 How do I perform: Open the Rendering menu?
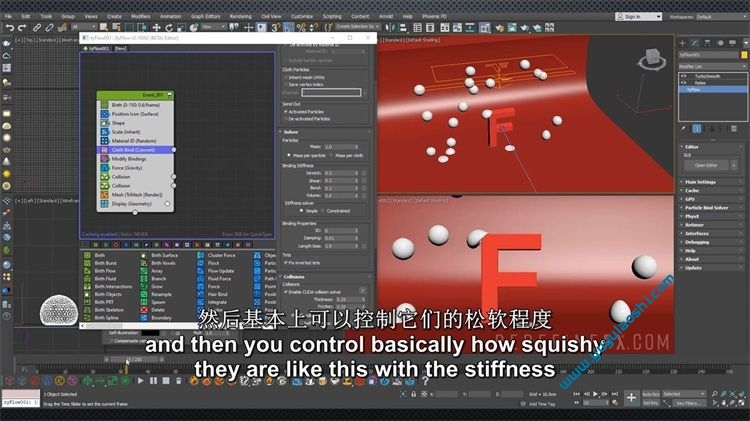241,16
